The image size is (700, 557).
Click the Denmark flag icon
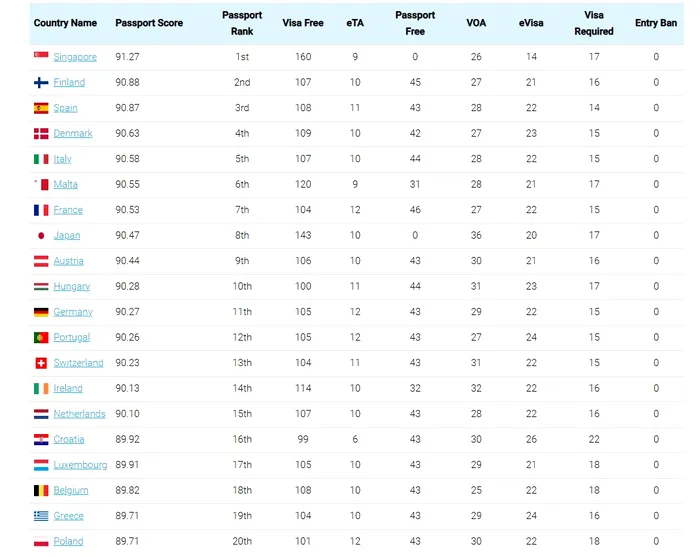[x=41, y=133]
